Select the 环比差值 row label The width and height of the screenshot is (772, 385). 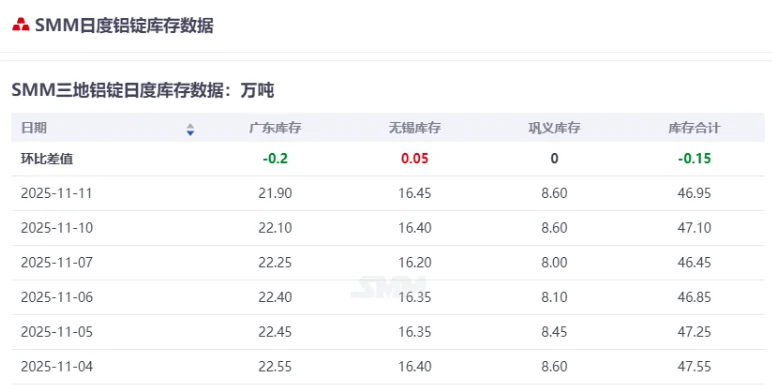pyautogui.click(x=47, y=159)
